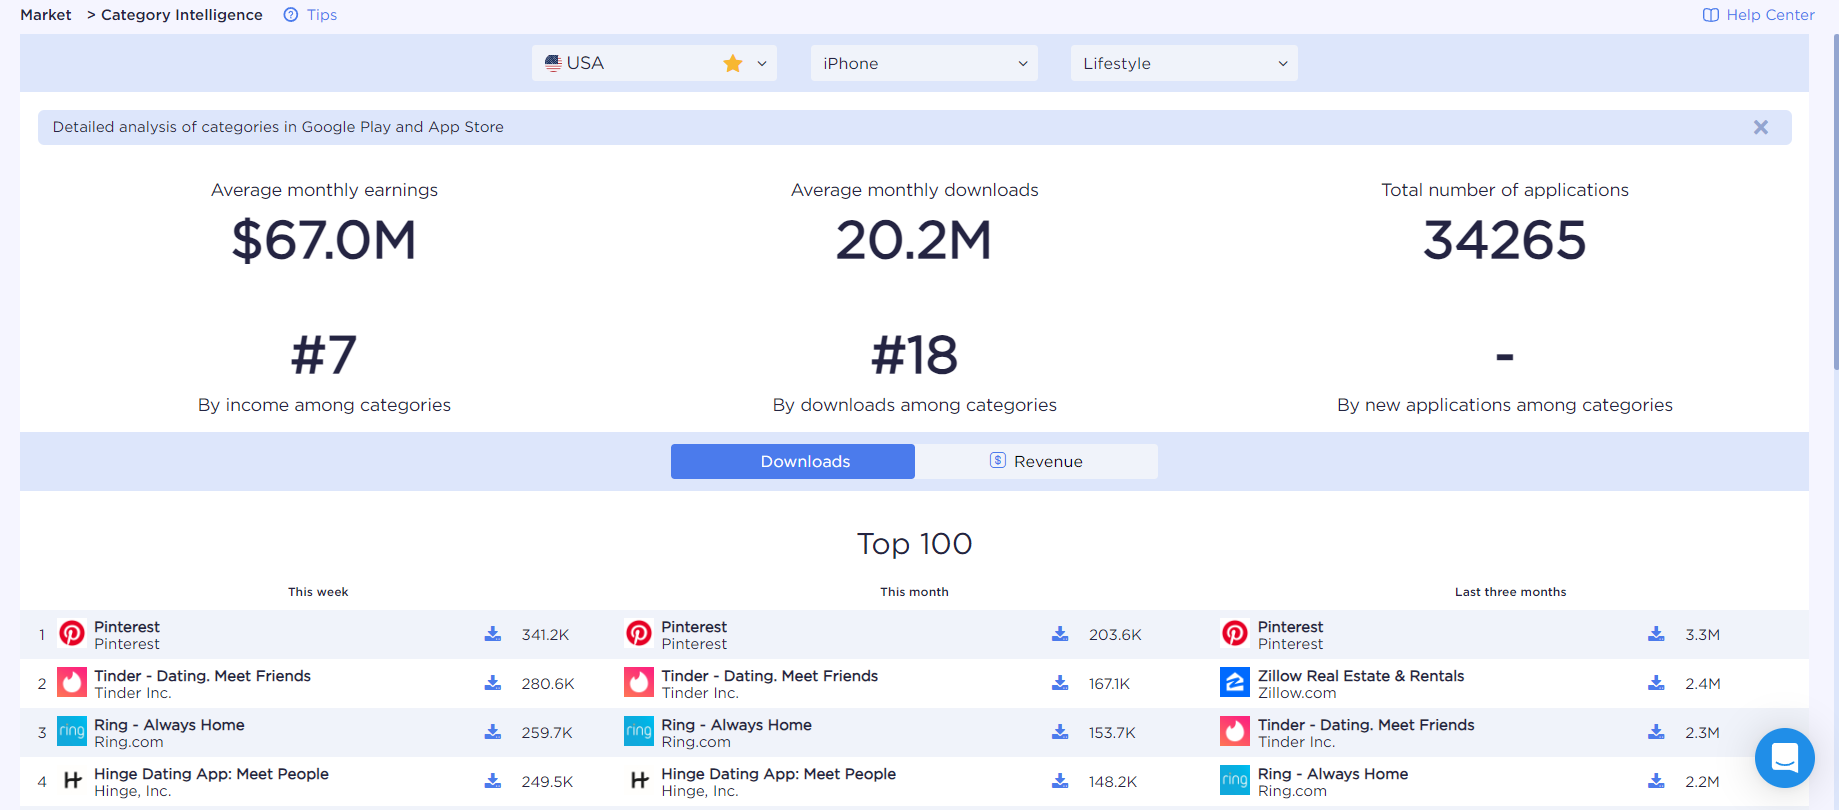Image resolution: width=1839 pixels, height=810 pixels.
Task: Click download icon next to 3.3M
Action: pyautogui.click(x=1656, y=634)
